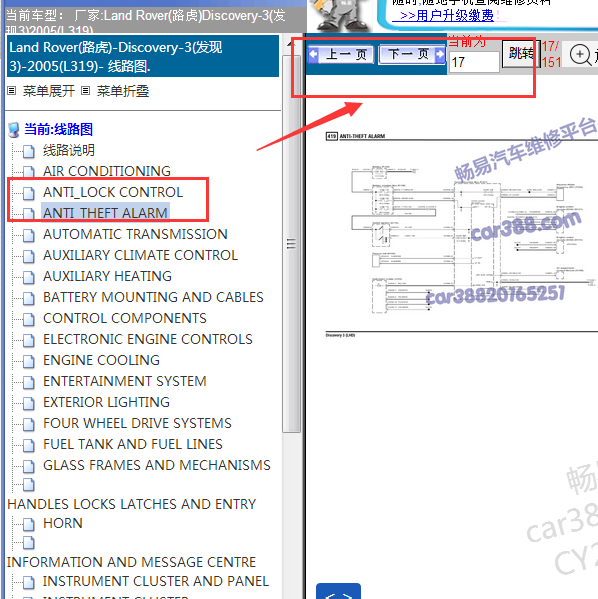598x599 pixels.
Task: Click page icon beside ENGINE COOLING
Action: [29, 361]
